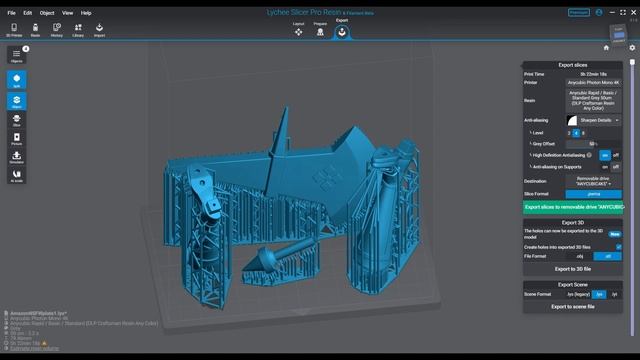Click the New badge in Export 3D
Screen dimensions: 640x360
click(x=615, y=234)
